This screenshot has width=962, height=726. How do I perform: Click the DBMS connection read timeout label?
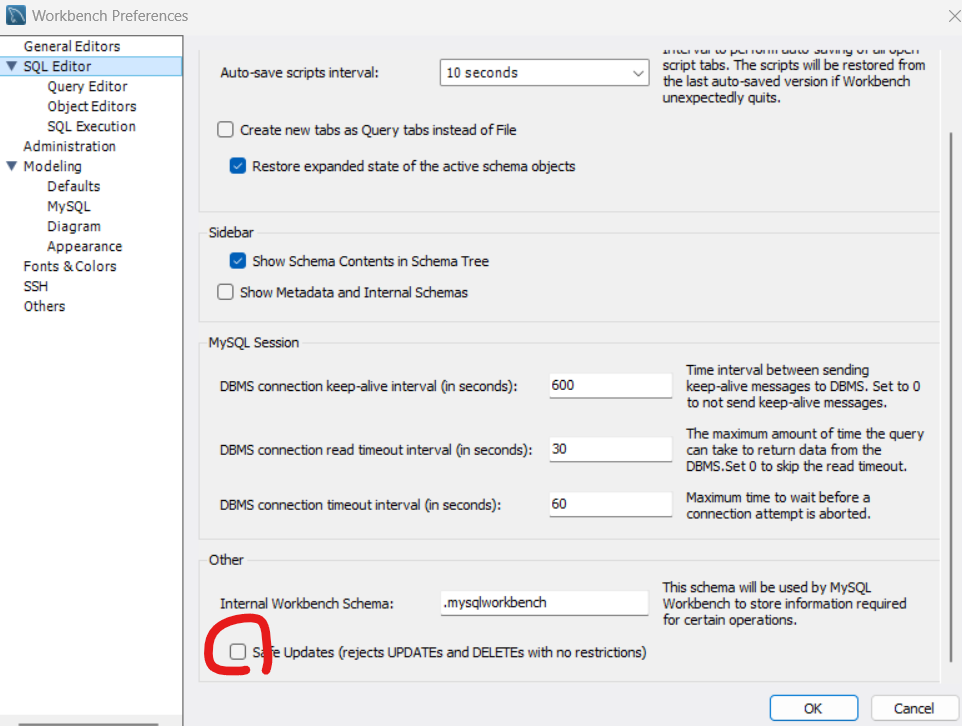pyautogui.click(x=375, y=450)
